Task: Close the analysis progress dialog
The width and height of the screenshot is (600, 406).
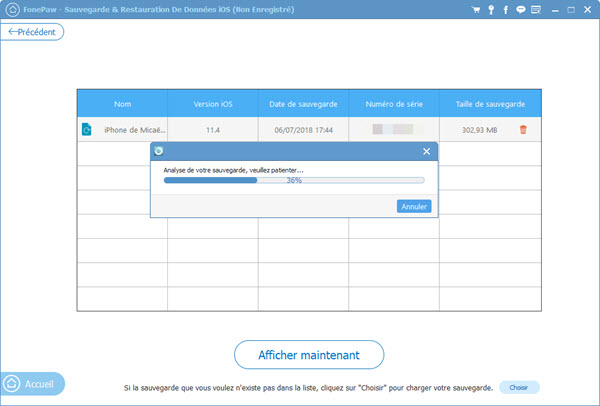Action: 426,151
